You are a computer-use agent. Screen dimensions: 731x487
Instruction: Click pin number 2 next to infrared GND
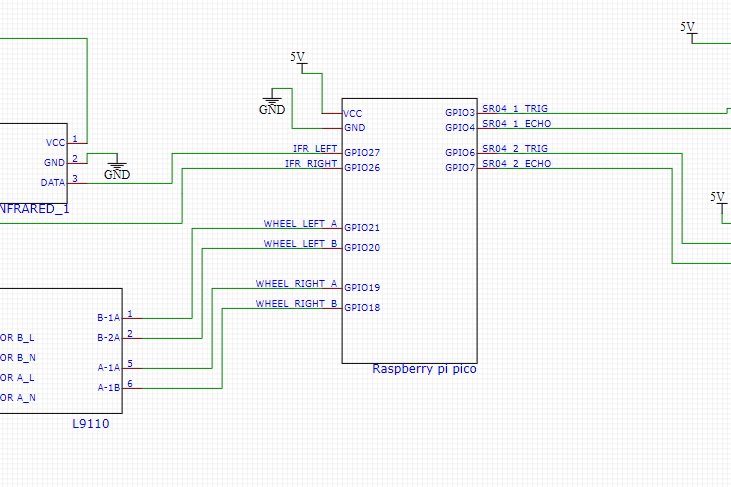pos(75,159)
